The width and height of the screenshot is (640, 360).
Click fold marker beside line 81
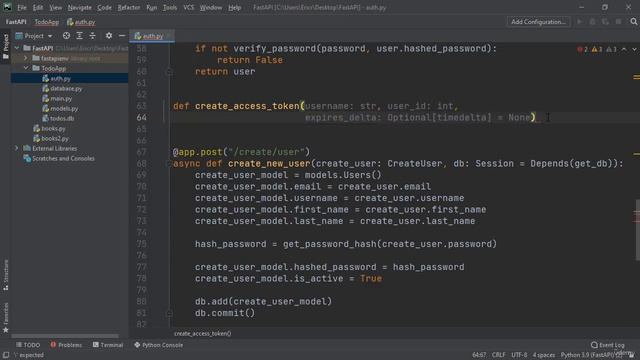click(x=169, y=313)
